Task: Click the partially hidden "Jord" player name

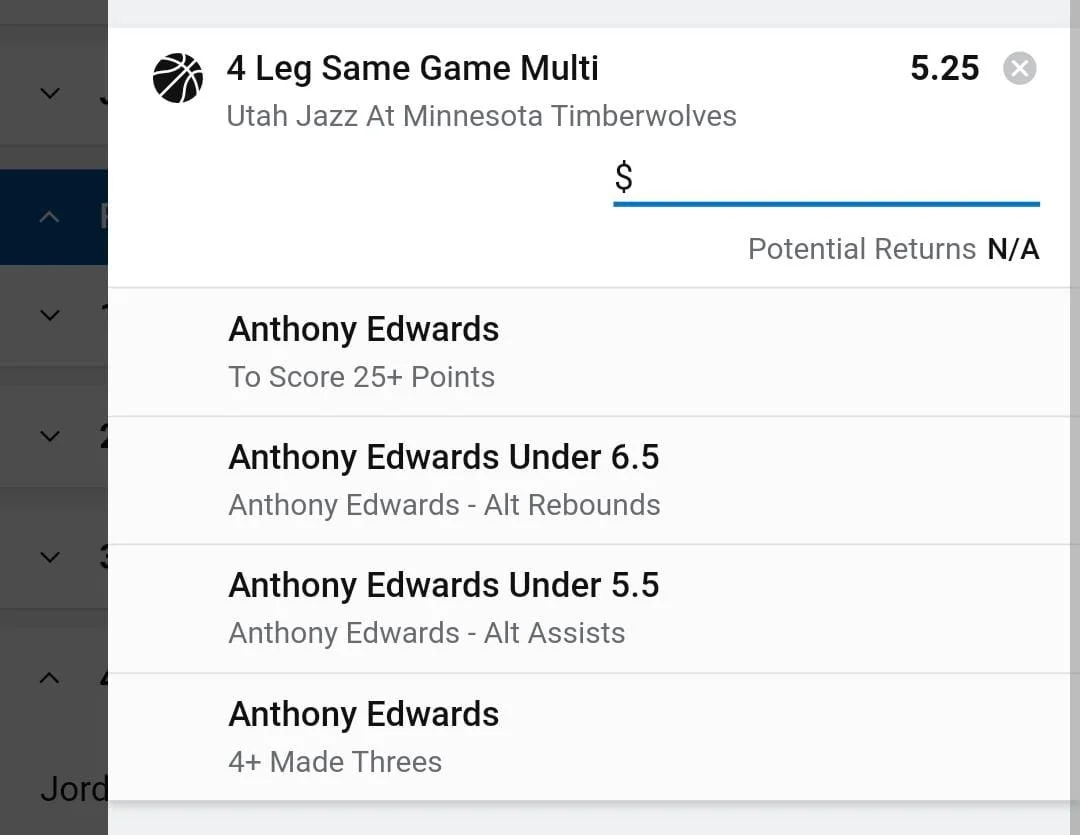Action: (74, 789)
